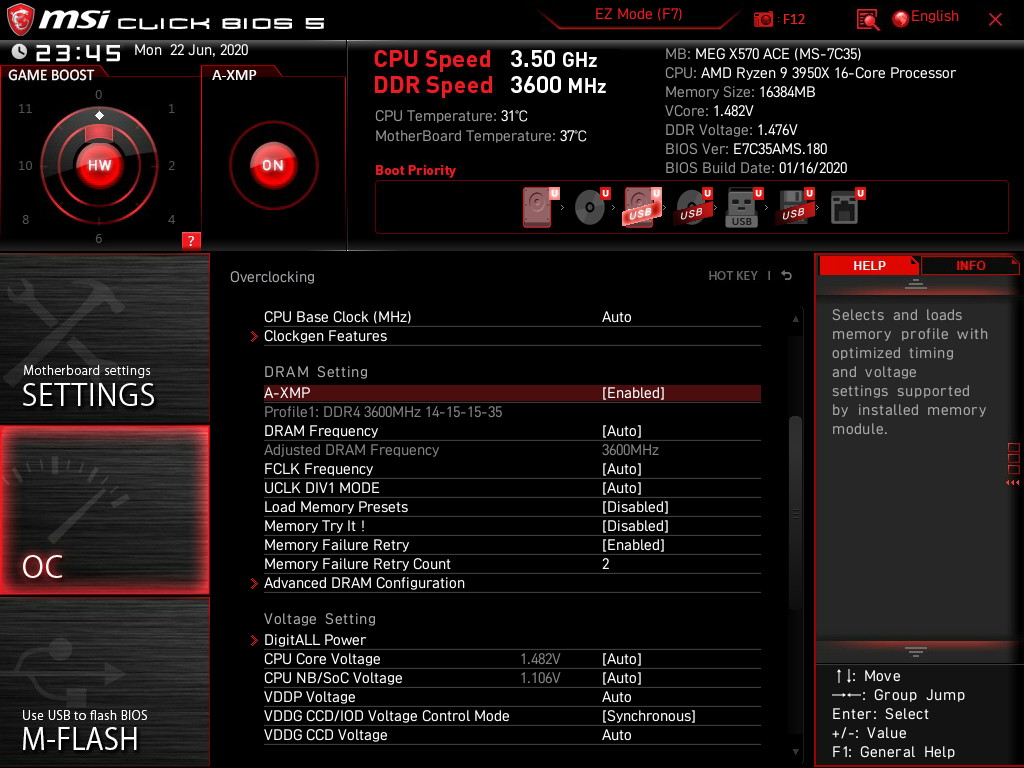Viewport: 1024px width, 768px height.
Task: Take a screenshot with the F12 camera icon
Action: [763, 20]
